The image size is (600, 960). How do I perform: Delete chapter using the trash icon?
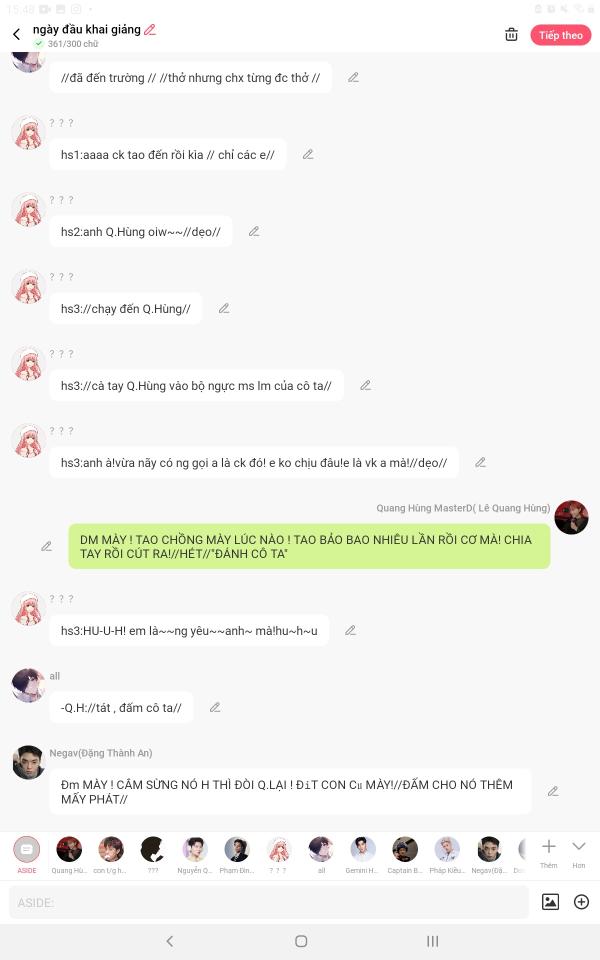click(x=511, y=35)
